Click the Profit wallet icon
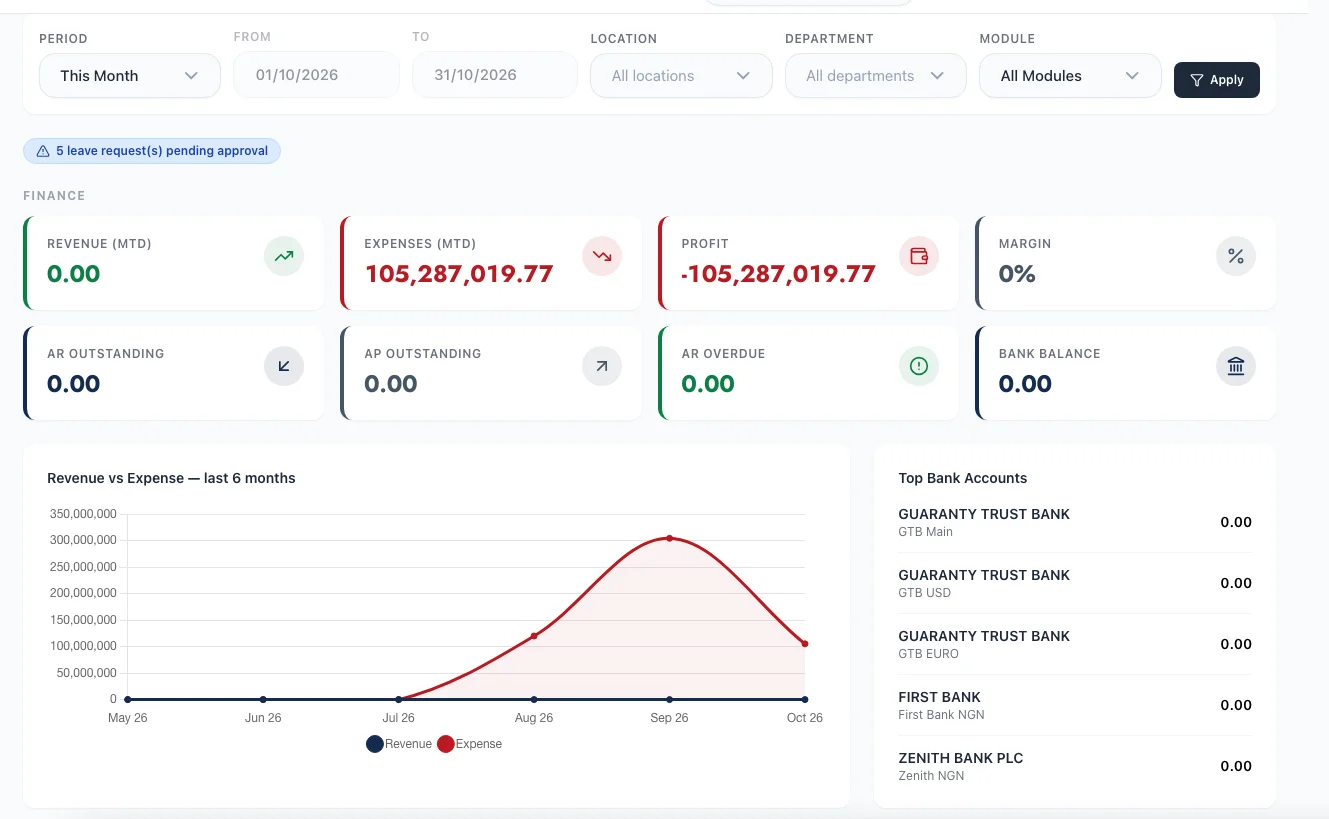1329x819 pixels. click(x=919, y=256)
